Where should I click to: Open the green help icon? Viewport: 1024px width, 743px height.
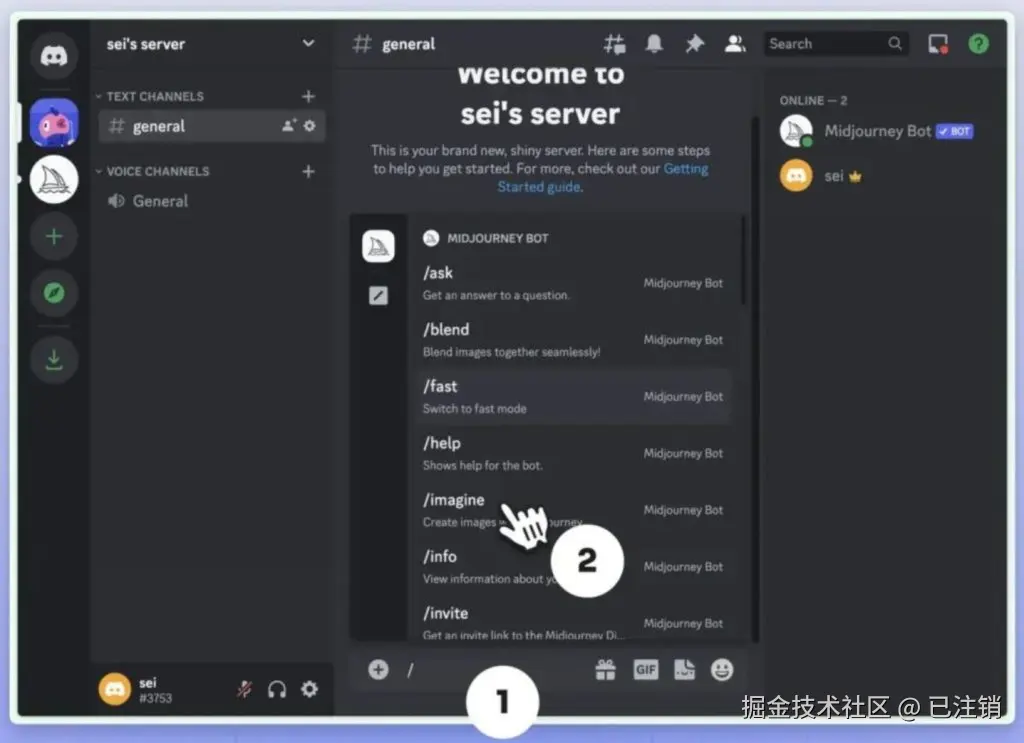pyautogui.click(x=978, y=44)
